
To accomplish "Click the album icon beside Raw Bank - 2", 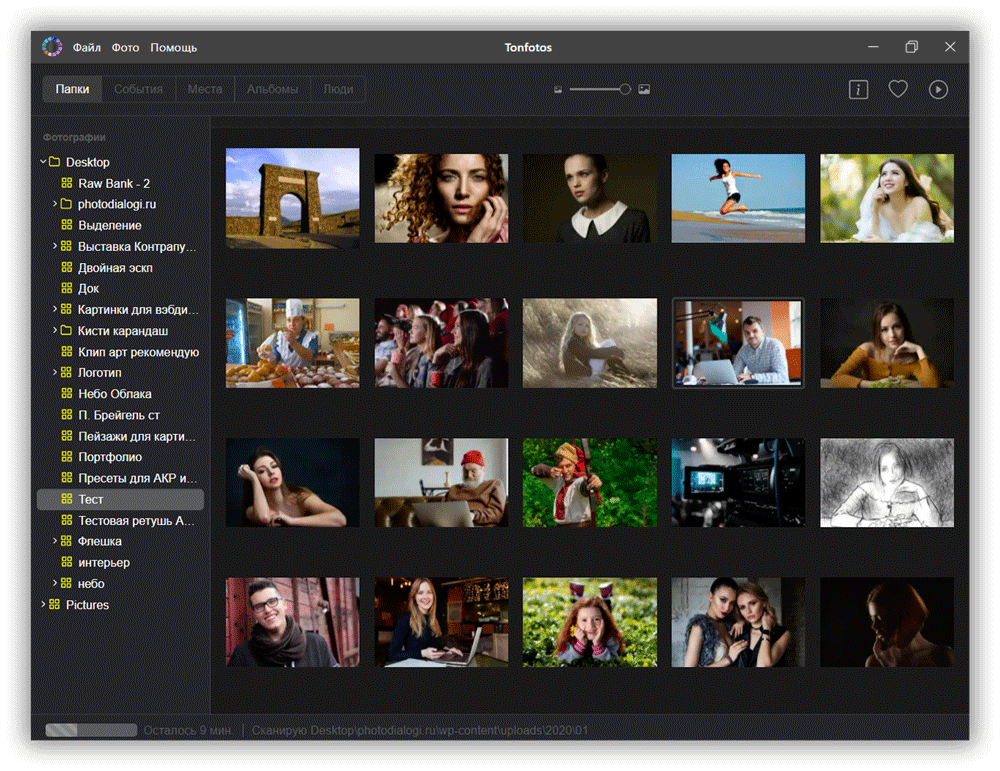I will click(x=66, y=183).
